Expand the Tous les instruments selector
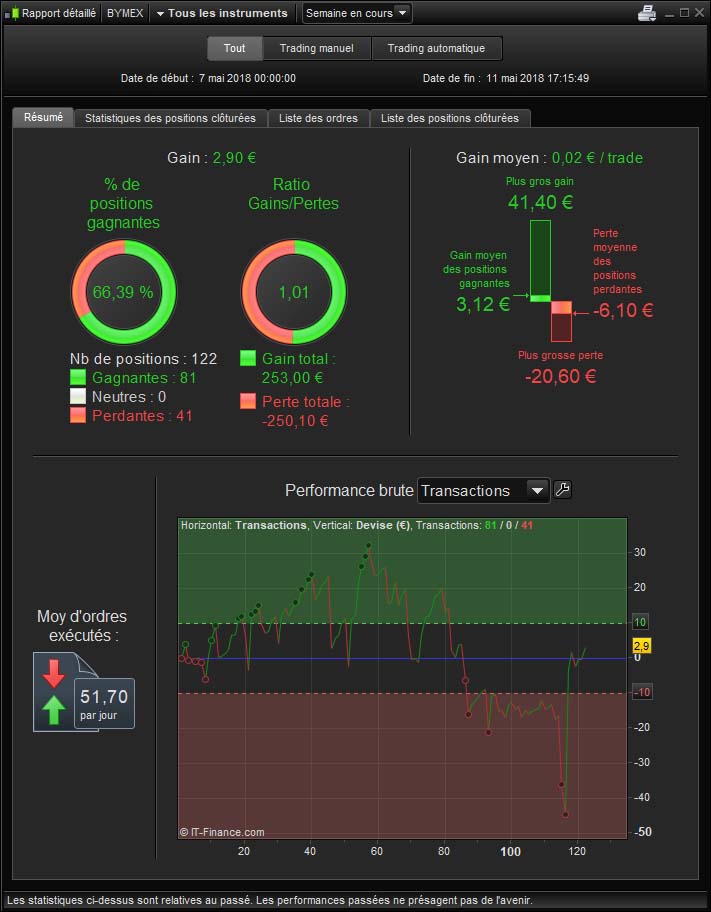The image size is (711, 912). tap(222, 13)
